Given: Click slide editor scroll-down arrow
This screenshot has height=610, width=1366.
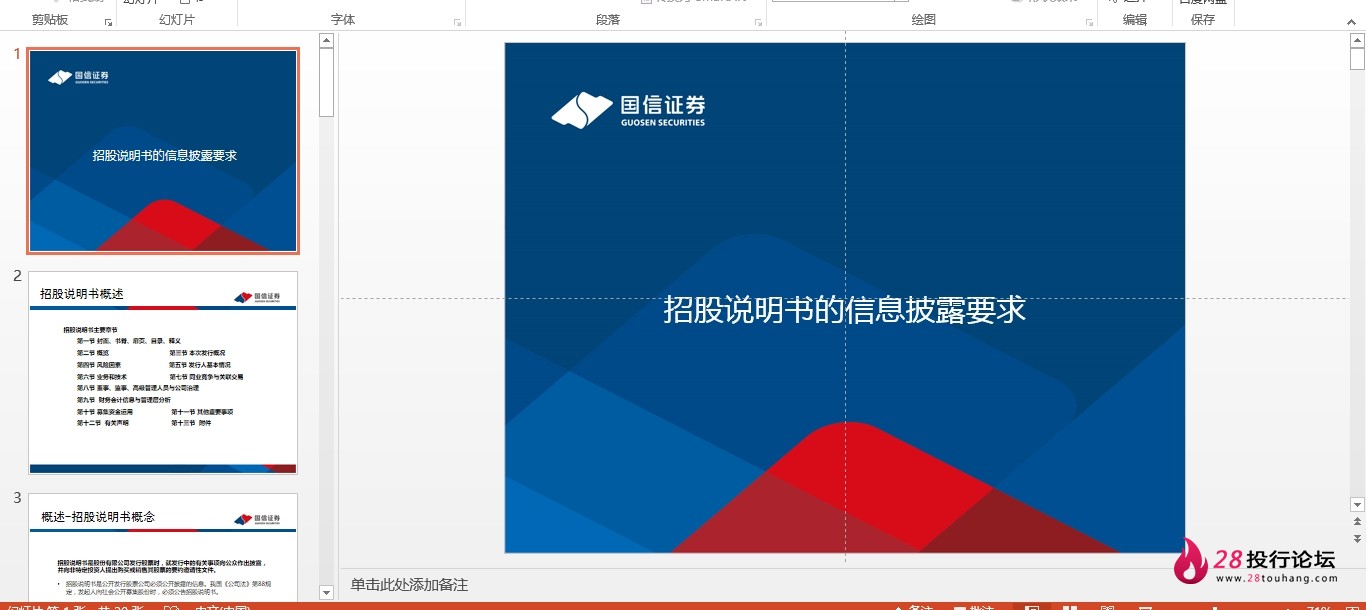Looking at the screenshot, I should pyautogui.click(x=1357, y=505).
